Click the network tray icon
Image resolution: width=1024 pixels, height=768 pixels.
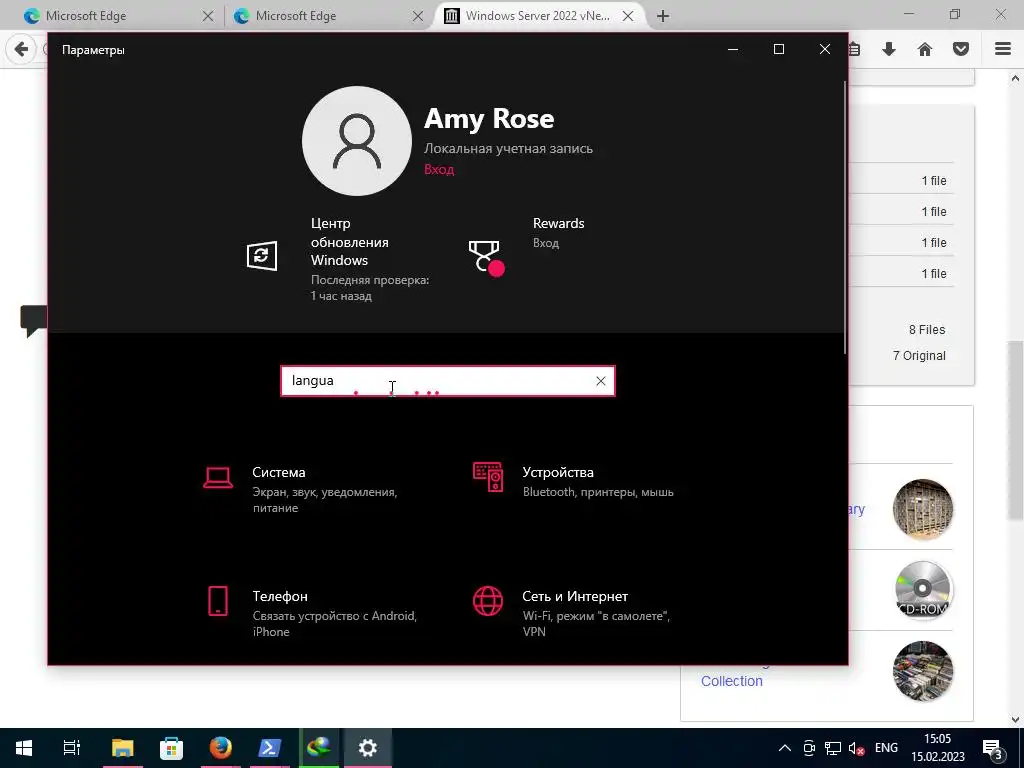[x=833, y=748]
